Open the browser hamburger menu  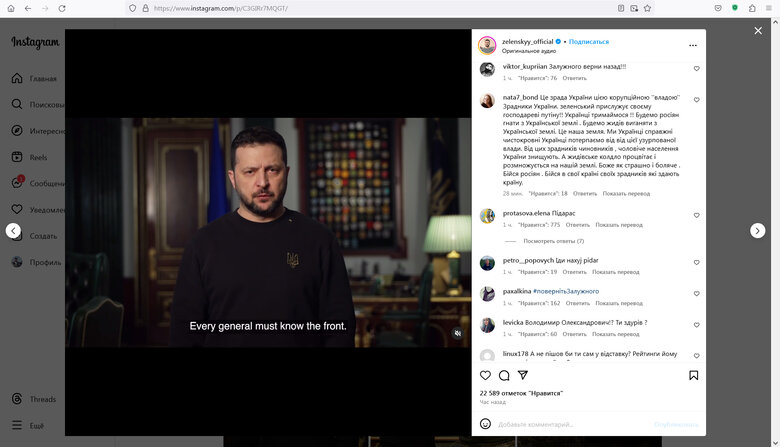point(769,8)
